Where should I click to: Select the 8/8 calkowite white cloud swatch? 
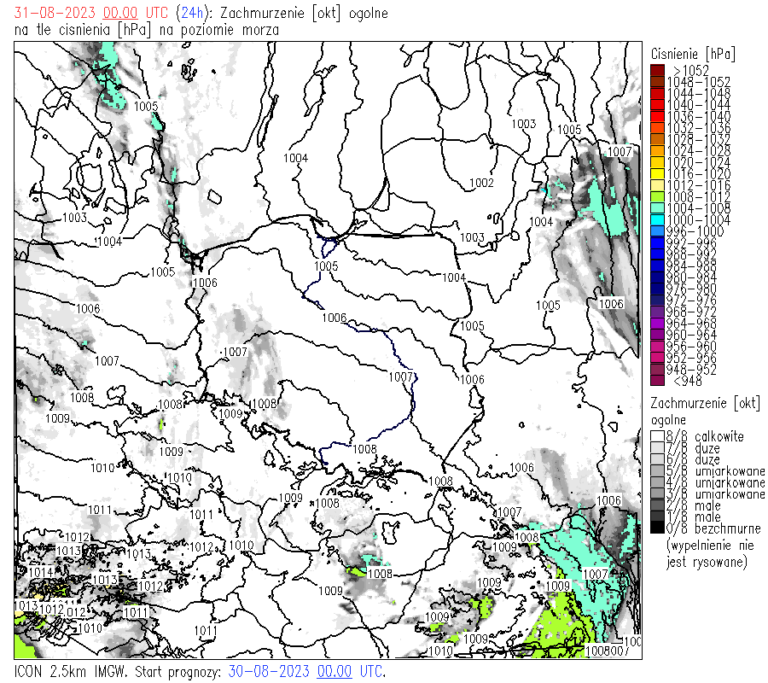tap(657, 436)
